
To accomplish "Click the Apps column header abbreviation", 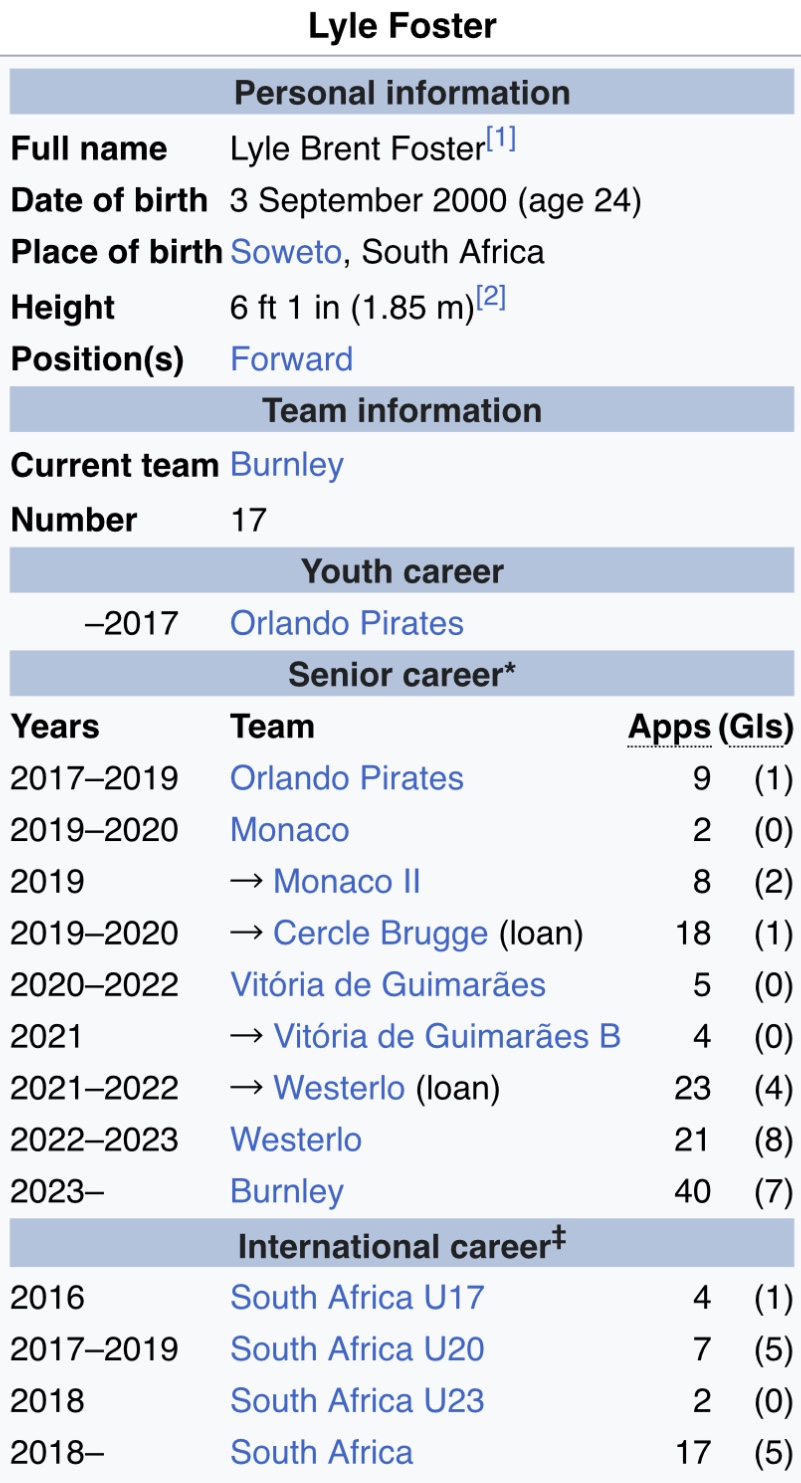I will pyautogui.click(x=669, y=727).
